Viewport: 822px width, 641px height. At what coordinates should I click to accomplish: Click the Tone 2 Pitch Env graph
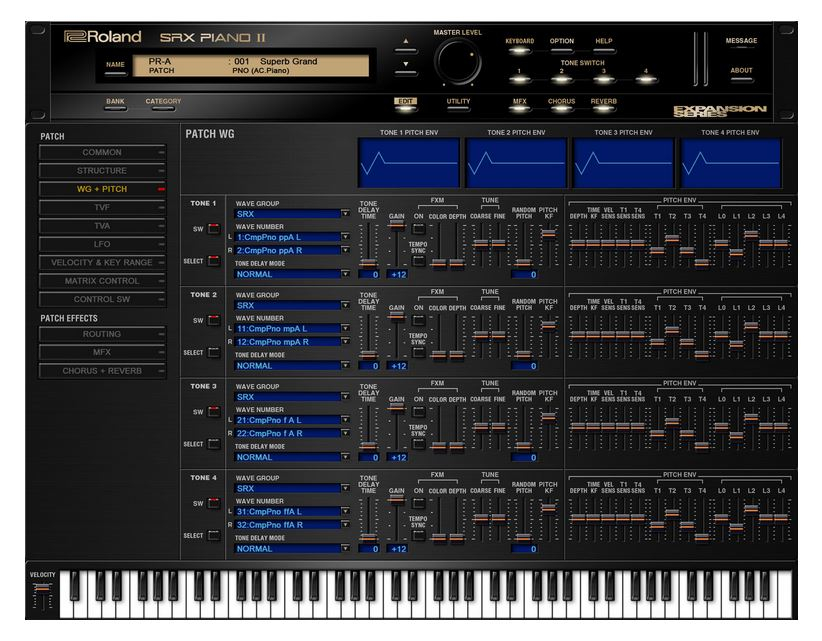pos(516,162)
